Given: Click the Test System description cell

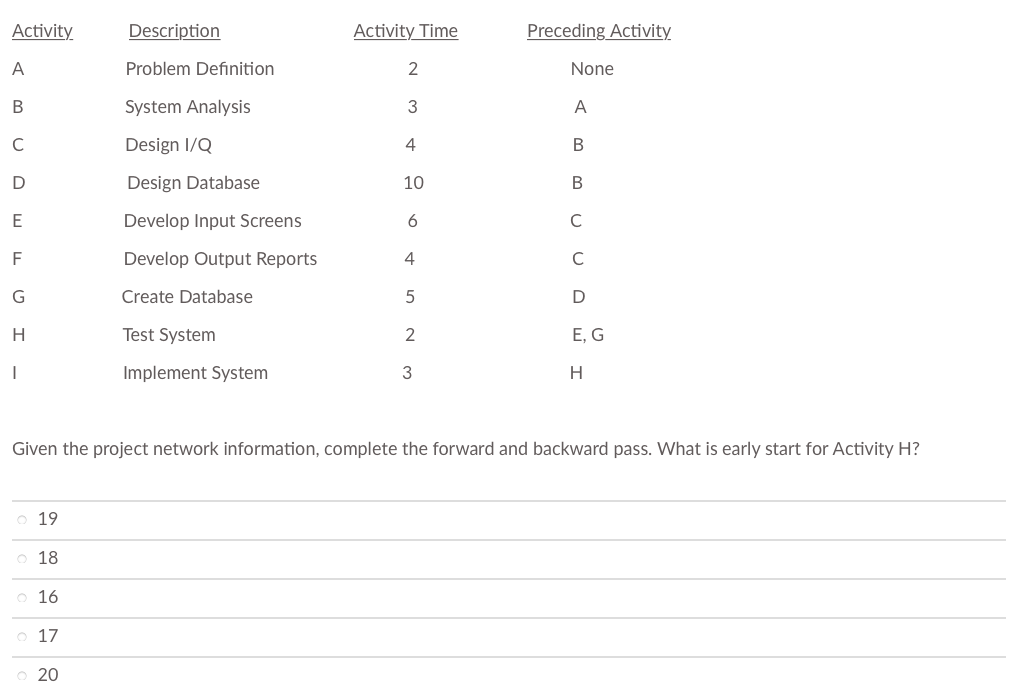Looking at the screenshot, I should 168,335.
